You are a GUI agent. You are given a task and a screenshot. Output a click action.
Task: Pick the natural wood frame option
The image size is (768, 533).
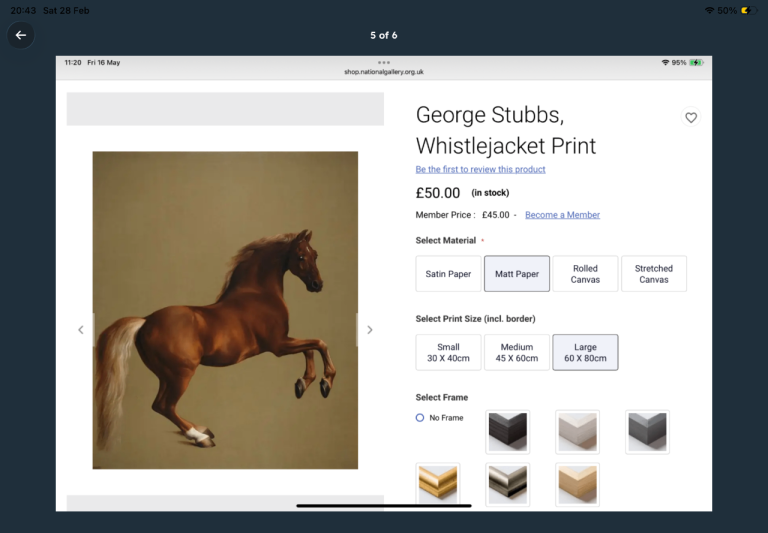click(x=577, y=484)
